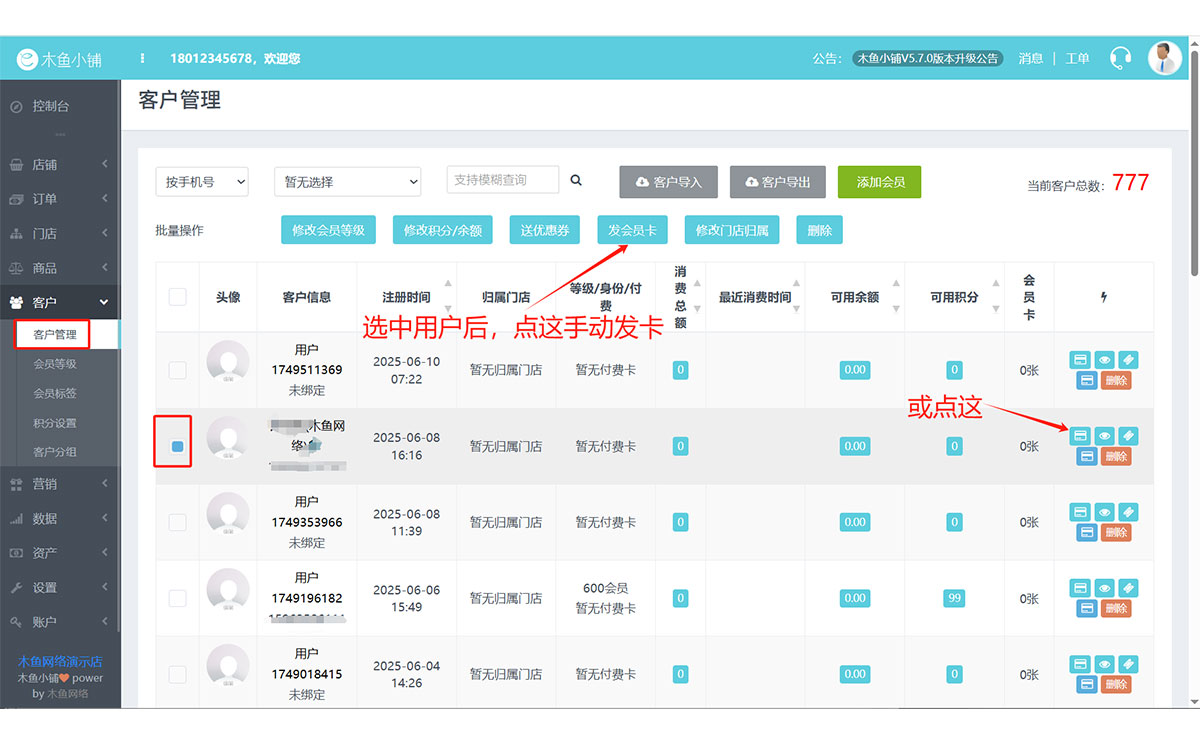Screen dimensions: 1200x745
Task: Check the box for user 1749018415
Action: [177, 674]
